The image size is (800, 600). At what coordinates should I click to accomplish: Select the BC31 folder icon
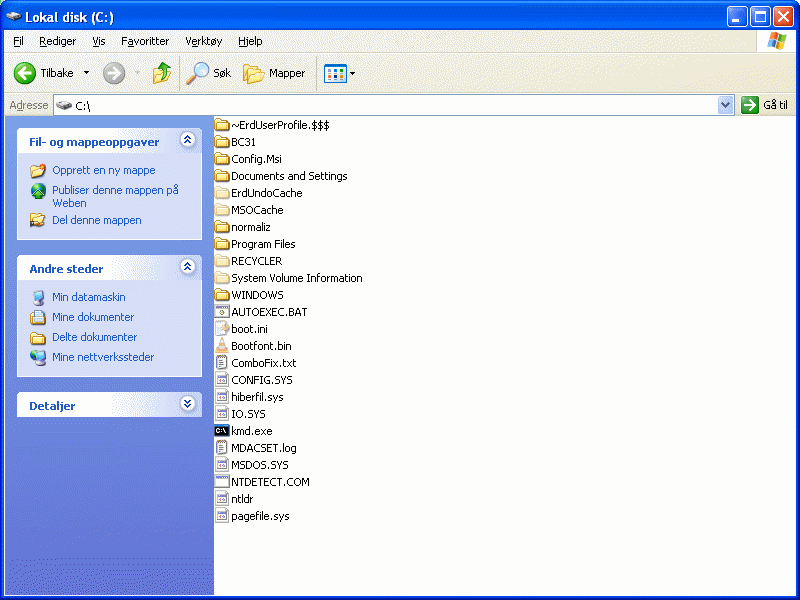[222, 142]
